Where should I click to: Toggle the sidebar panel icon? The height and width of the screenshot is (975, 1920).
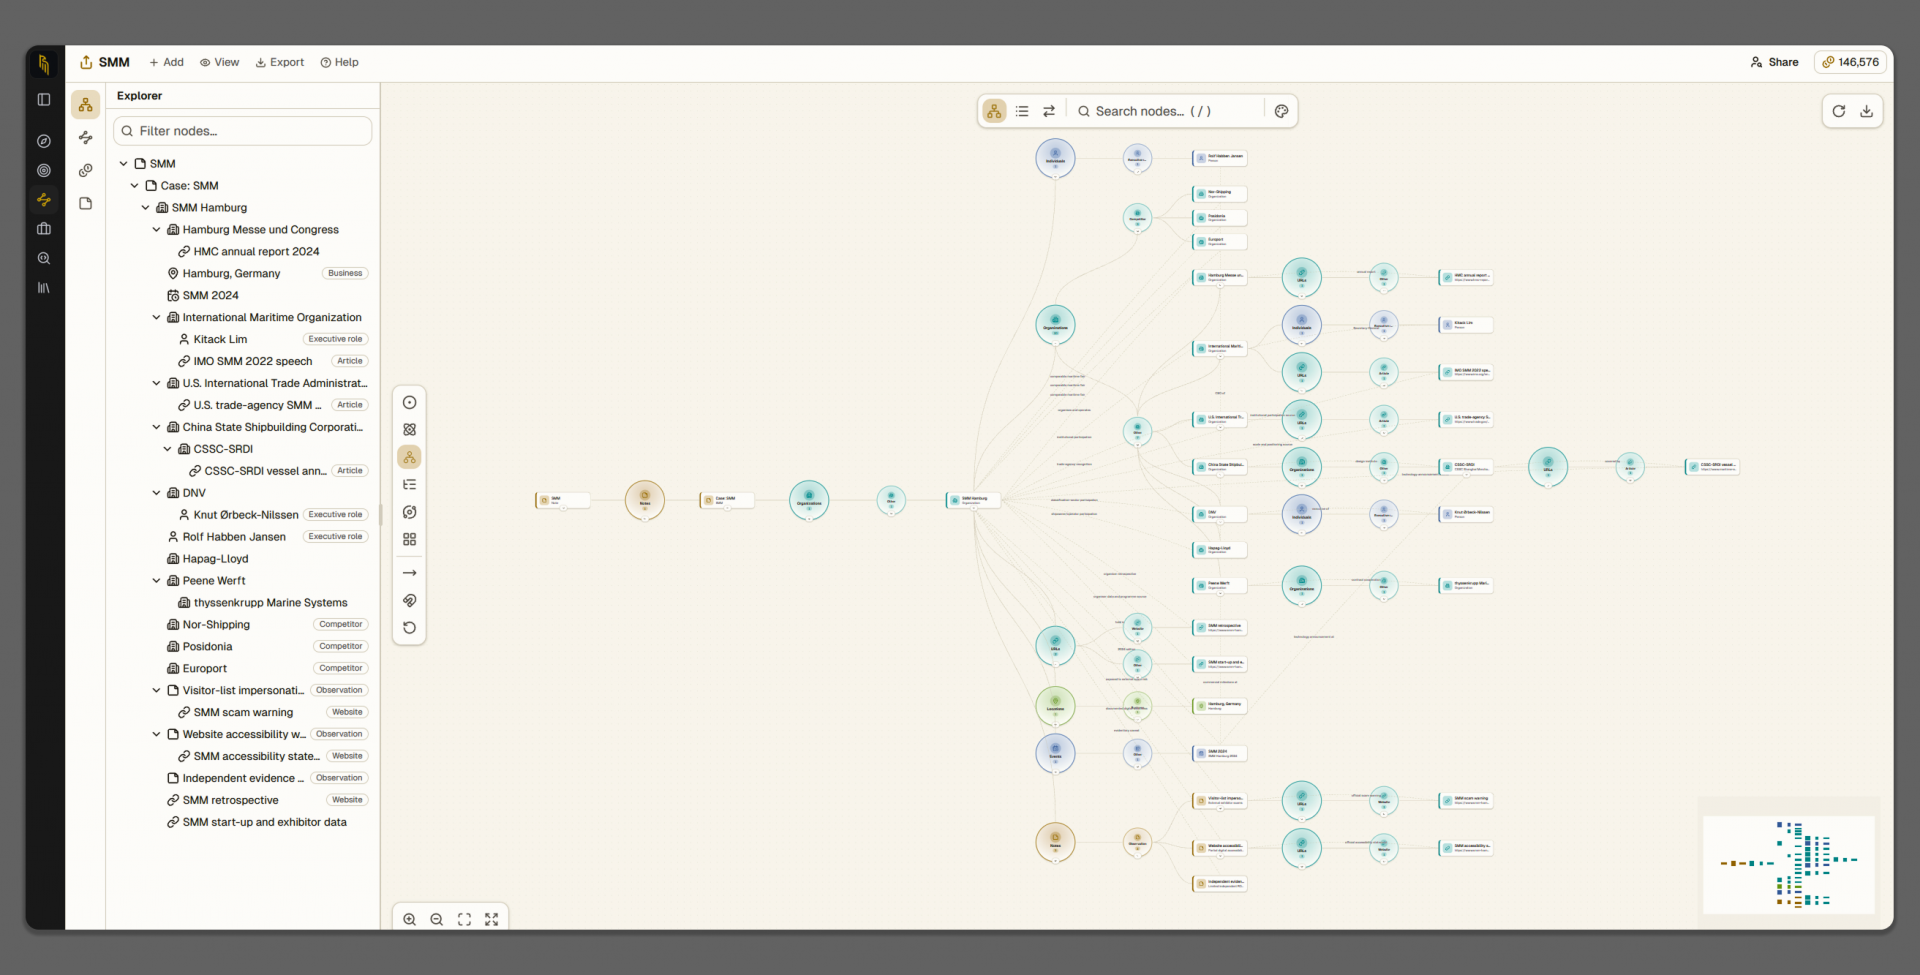pyautogui.click(x=44, y=99)
